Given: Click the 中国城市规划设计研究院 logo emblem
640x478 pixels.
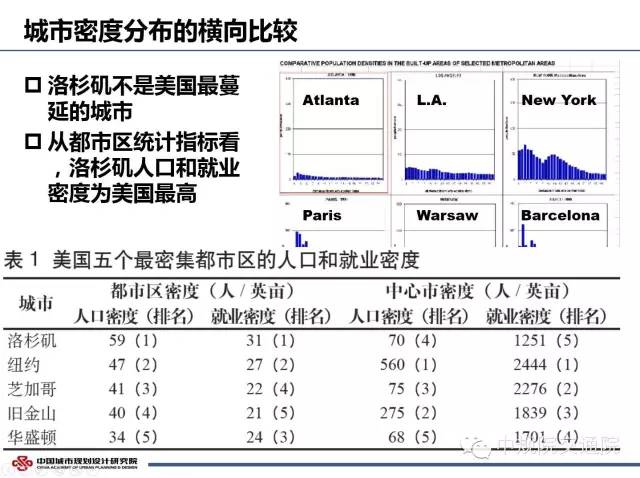Looking at the screenshot, I should [x=21, y=464].
